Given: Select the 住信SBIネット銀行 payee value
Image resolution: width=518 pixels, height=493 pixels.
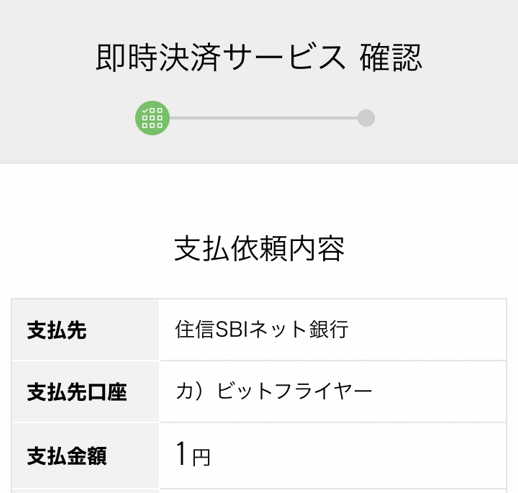Looking at the screenshot, I should [262, 329].
